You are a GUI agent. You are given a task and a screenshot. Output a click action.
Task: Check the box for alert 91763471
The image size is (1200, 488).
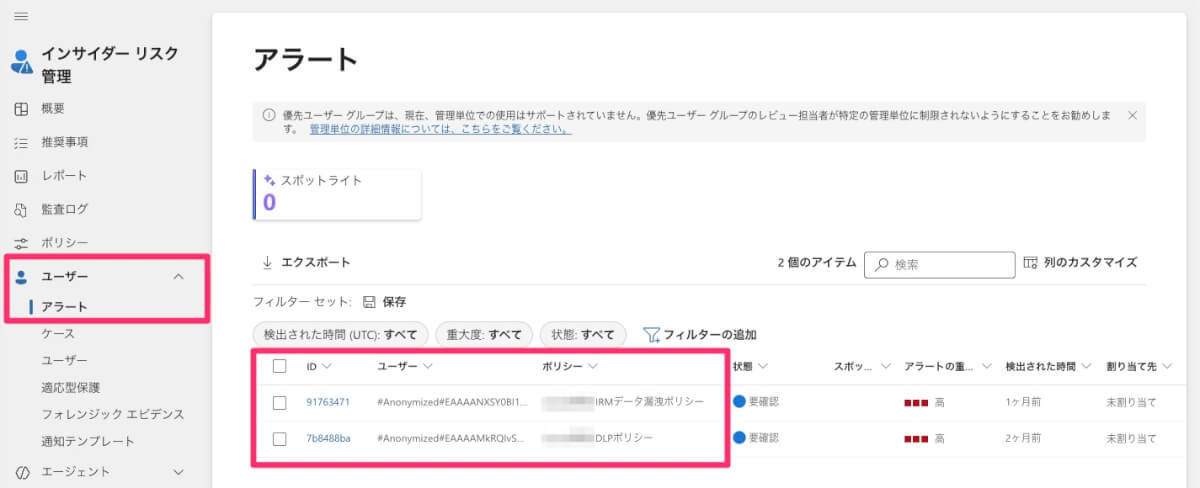[x=280, y=402]
